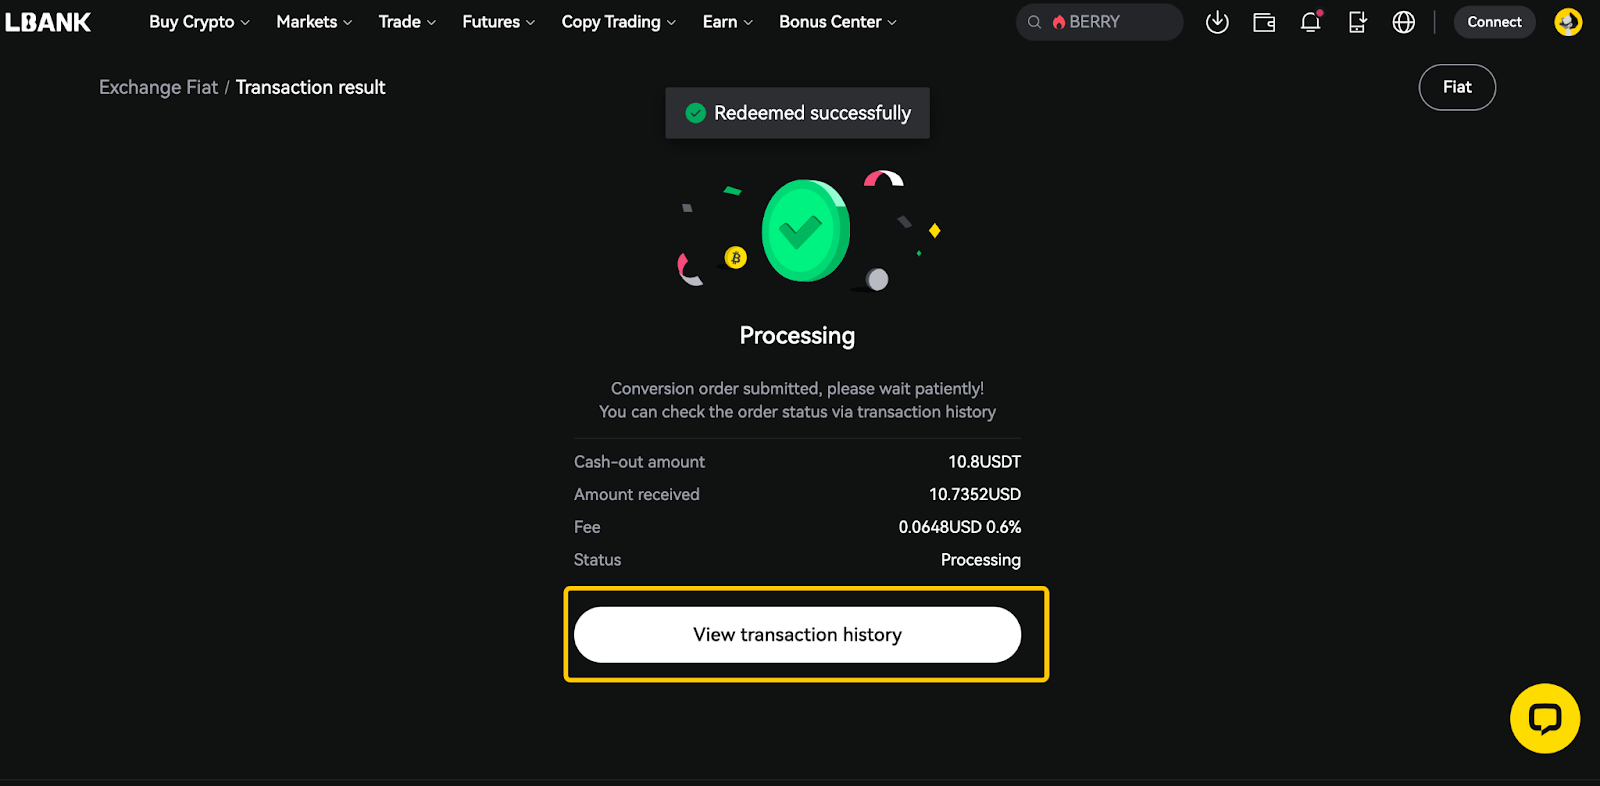
Task: Click View transaction history button
Action: point(797,635)
